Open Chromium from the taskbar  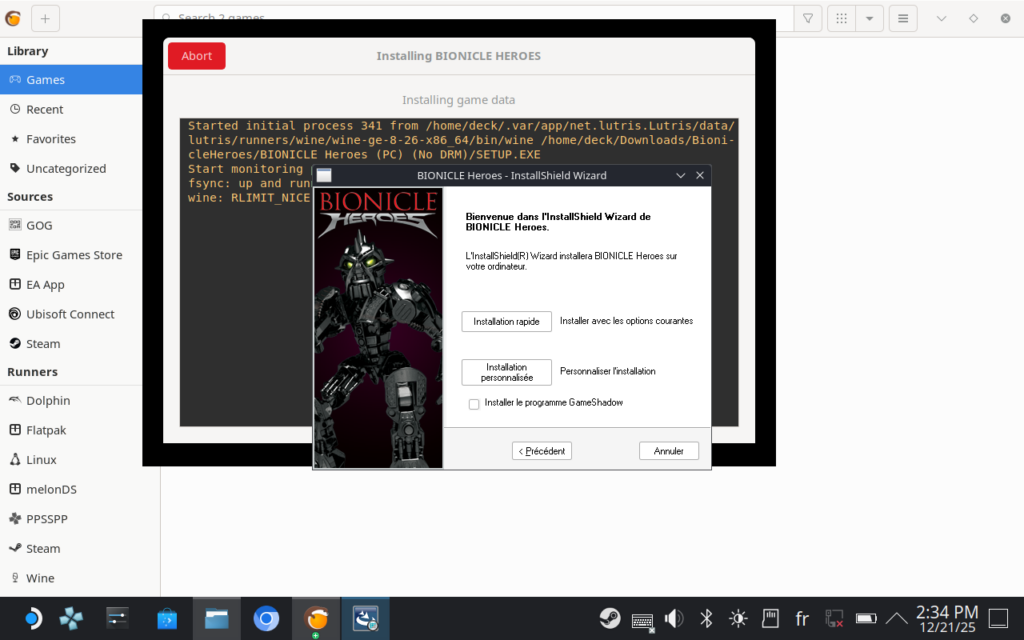pyautogui.click(x=265, y=619)
